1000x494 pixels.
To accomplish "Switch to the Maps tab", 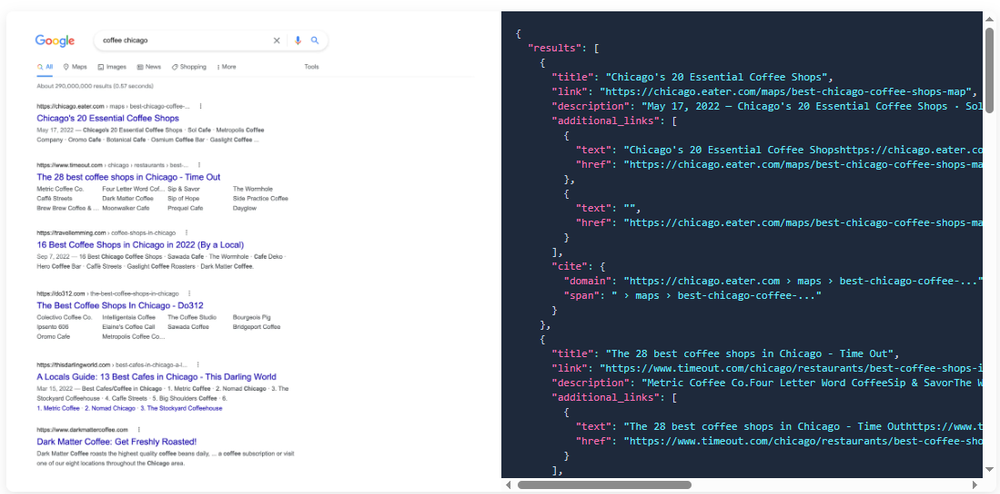I will (75, 67).
